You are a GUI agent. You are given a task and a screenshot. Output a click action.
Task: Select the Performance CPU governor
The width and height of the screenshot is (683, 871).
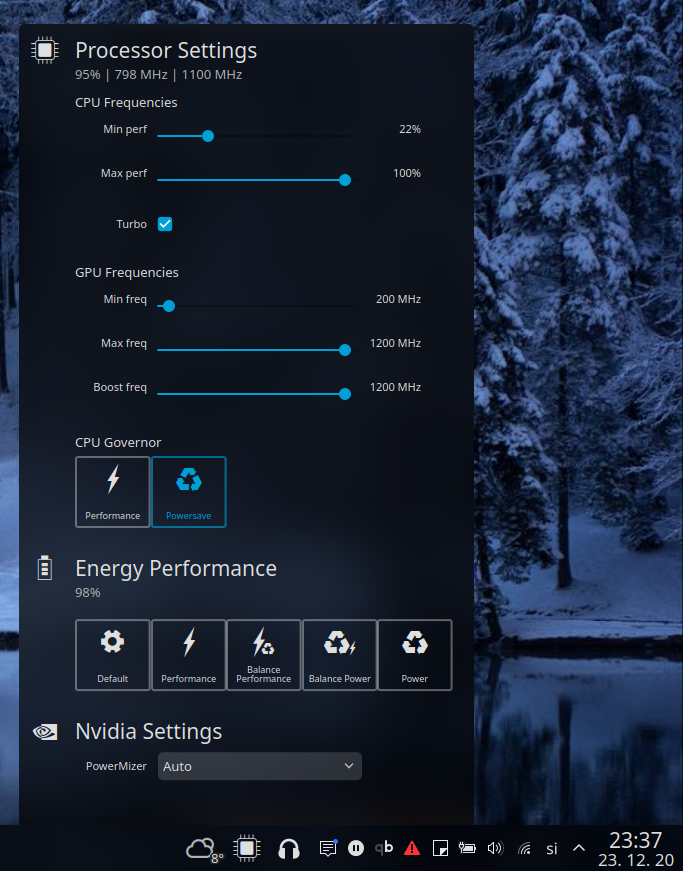(x=113, y=491)
